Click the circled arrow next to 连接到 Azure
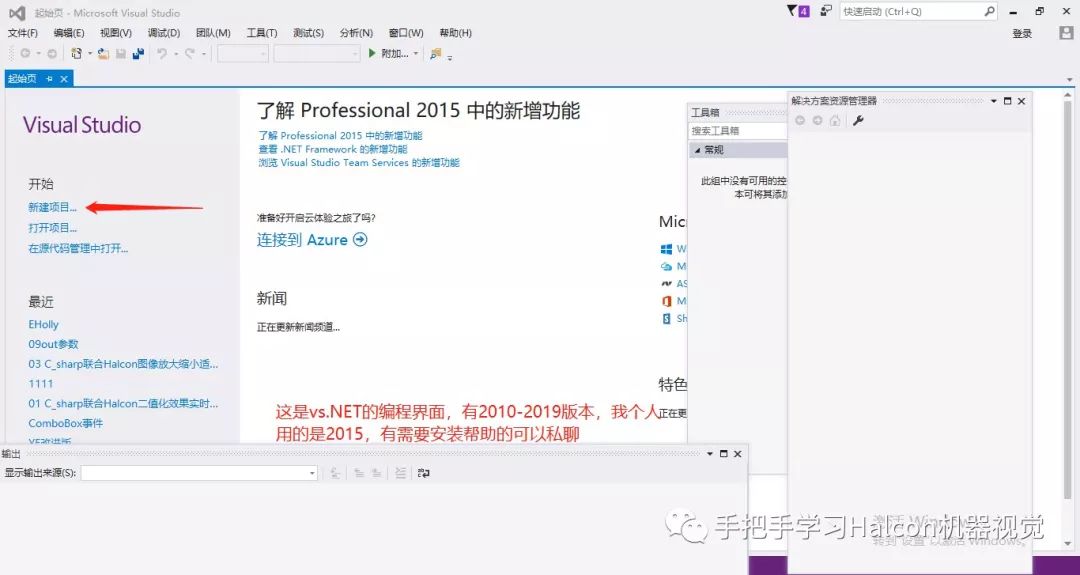Screen dimensions: 1080x575 pyautogui.click(x=360, y=240)
